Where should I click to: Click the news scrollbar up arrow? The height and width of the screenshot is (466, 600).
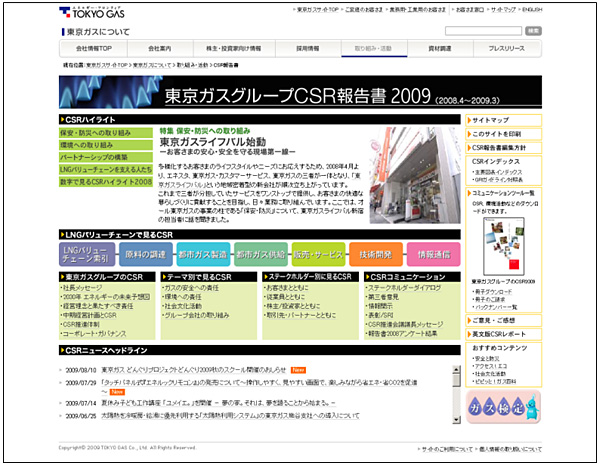click(x=456, y=369)
